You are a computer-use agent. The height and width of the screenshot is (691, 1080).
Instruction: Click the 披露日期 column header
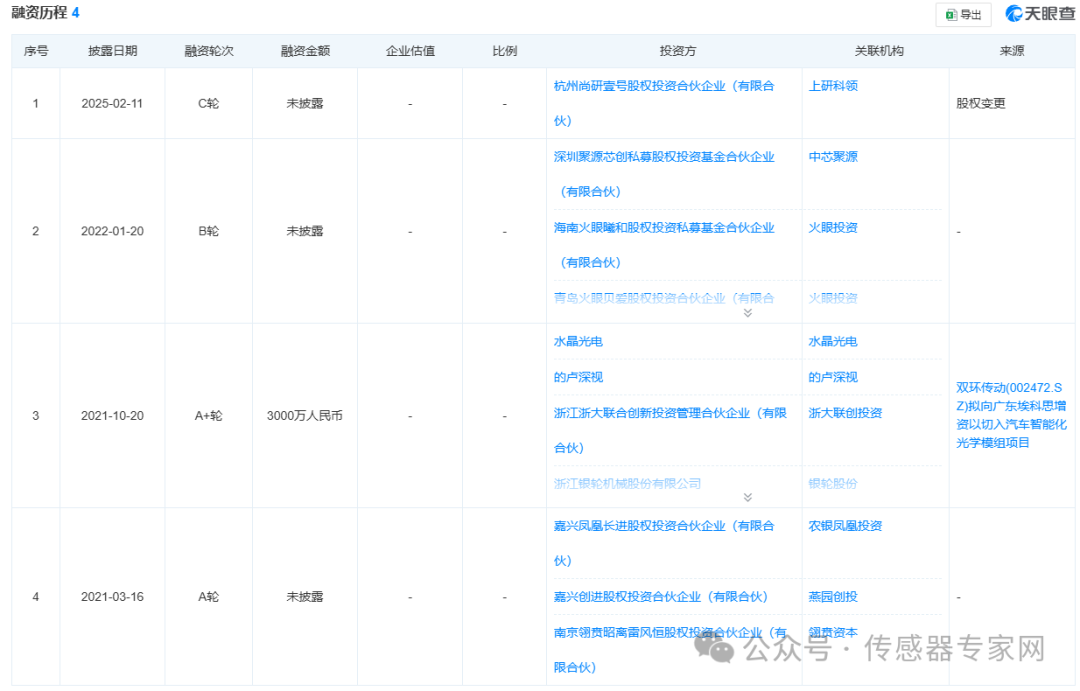[x=112, y=51]
